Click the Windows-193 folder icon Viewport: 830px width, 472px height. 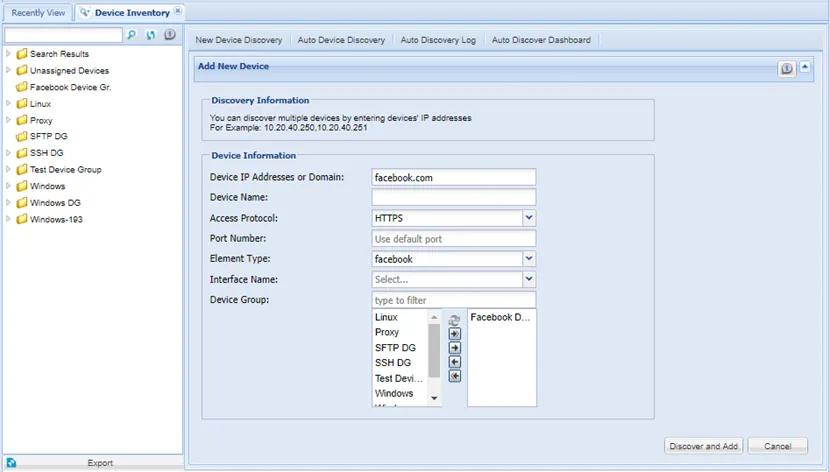[x=22, y=219]
